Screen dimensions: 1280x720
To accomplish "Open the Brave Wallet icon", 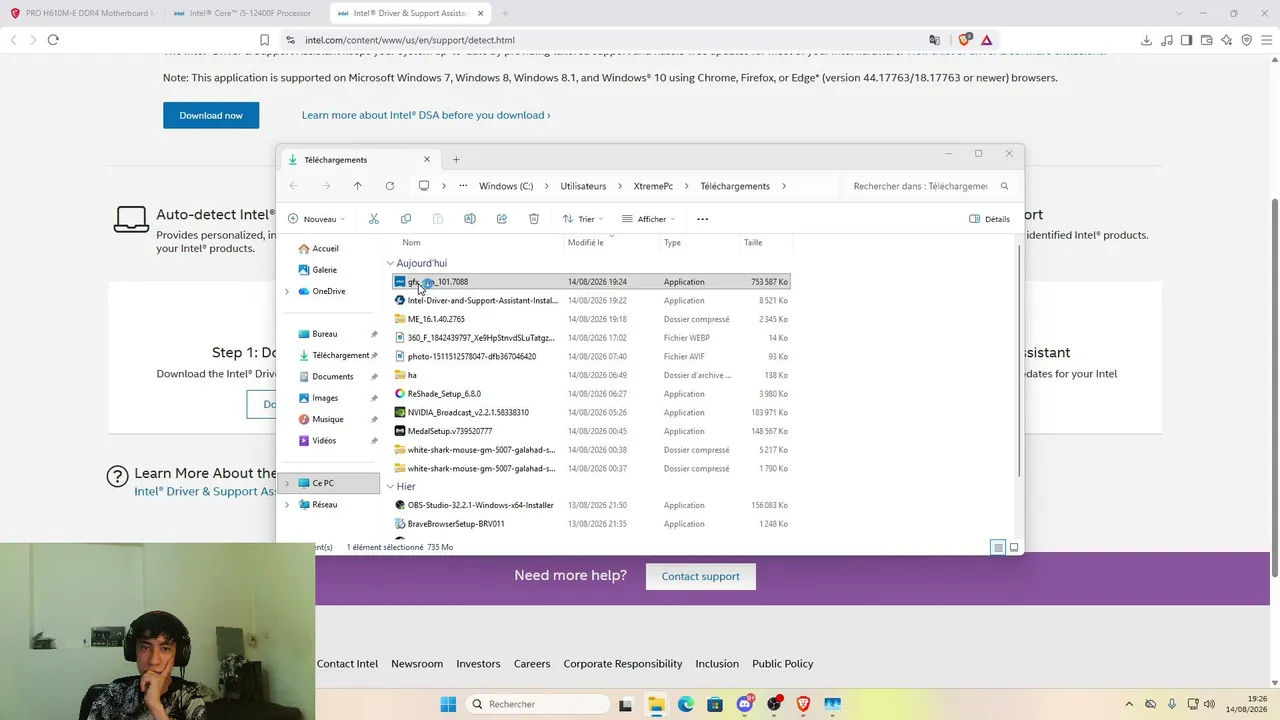I will (1206, 40).
